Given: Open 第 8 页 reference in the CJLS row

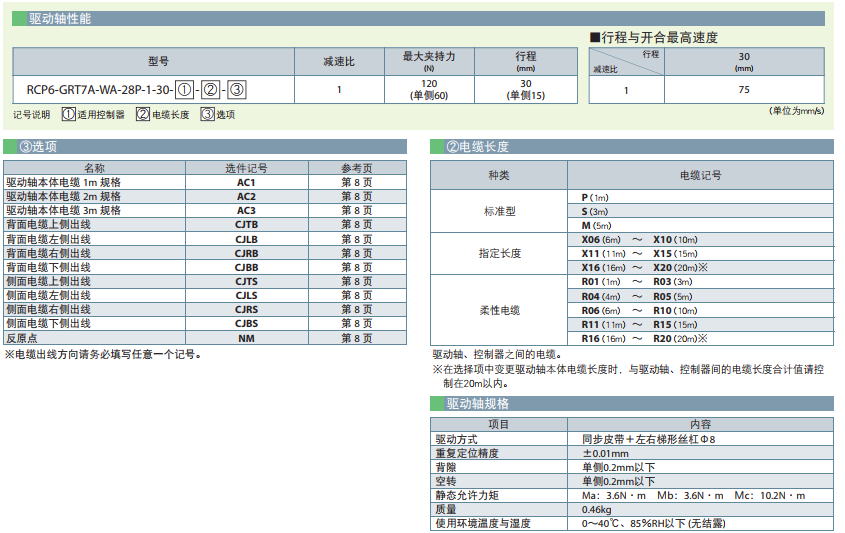Looking at the screenshot, I should tap(356, 296).
